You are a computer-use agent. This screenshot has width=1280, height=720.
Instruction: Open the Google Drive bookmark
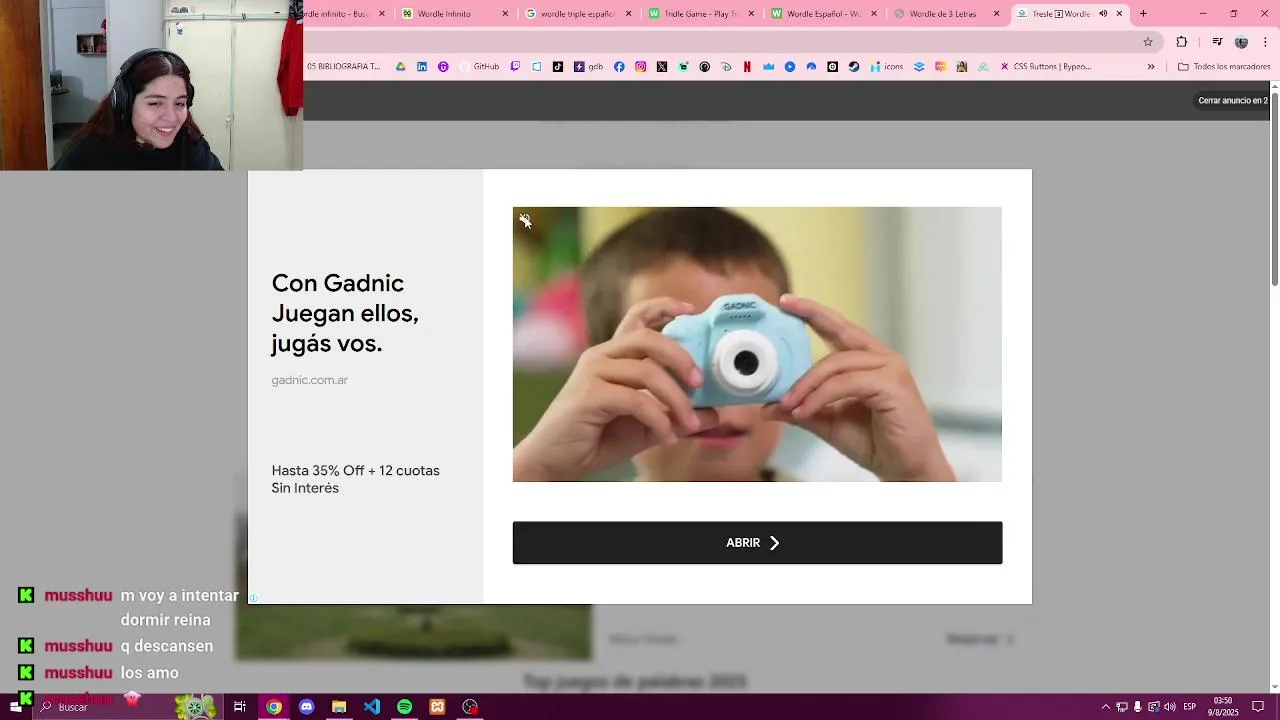(401, 67)
